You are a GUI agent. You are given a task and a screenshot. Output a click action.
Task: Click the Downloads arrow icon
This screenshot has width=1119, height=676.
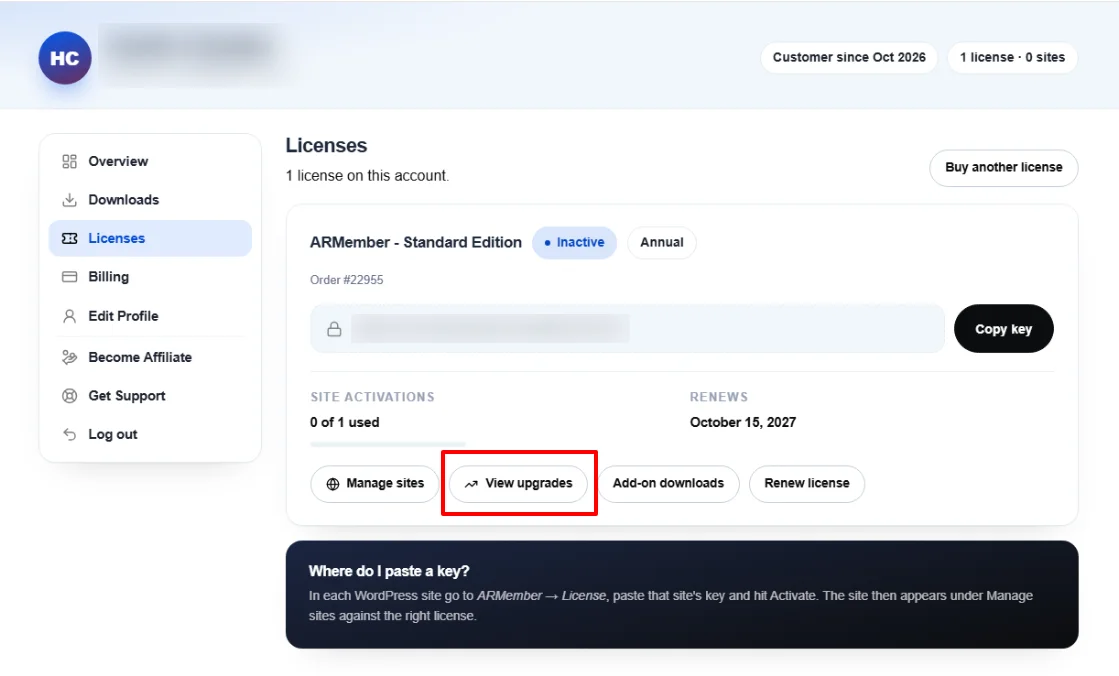[x=69, y=200]
